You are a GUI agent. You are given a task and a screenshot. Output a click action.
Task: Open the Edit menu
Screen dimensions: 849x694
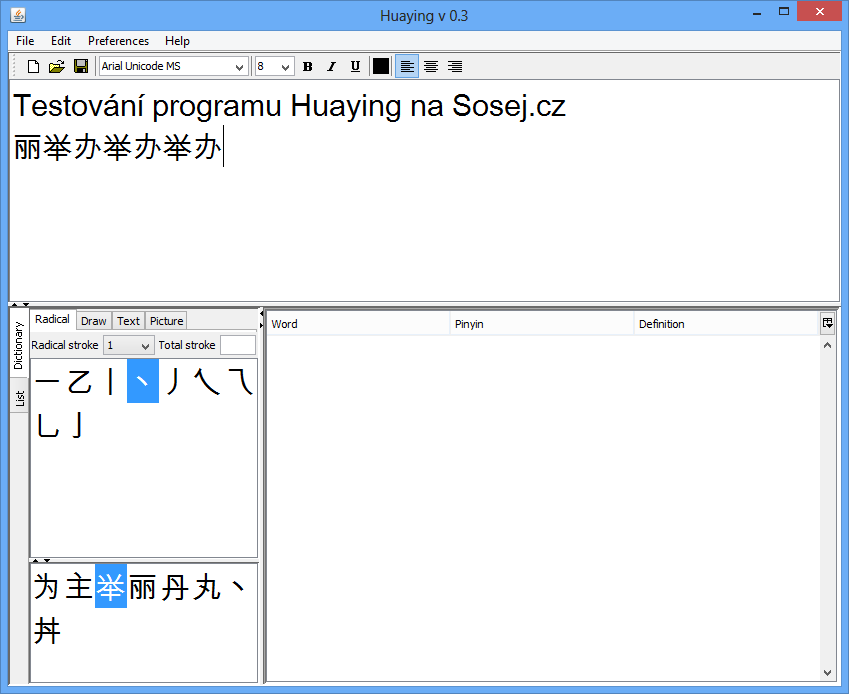[x=61, y=41]
